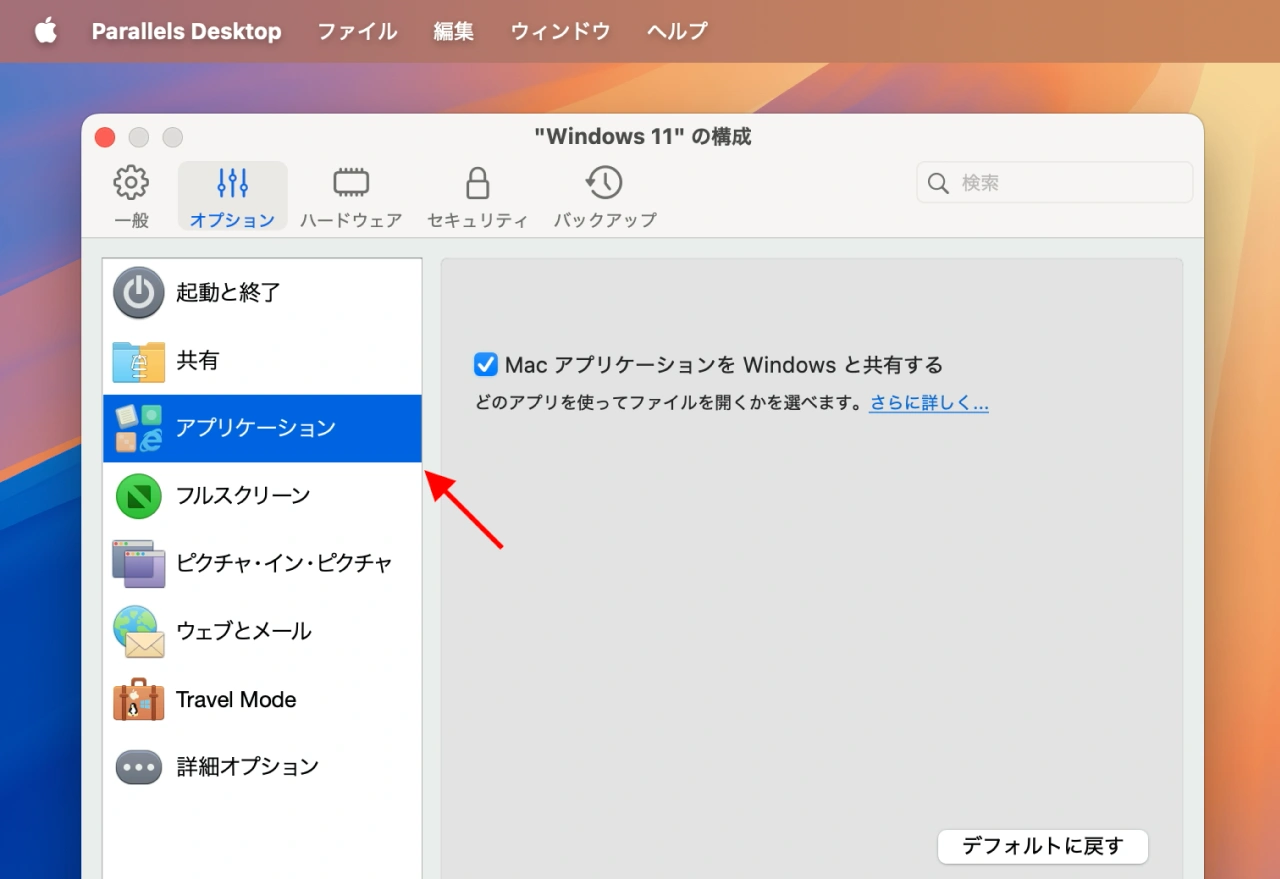Open the Apple menu

(x=46, y=31)
